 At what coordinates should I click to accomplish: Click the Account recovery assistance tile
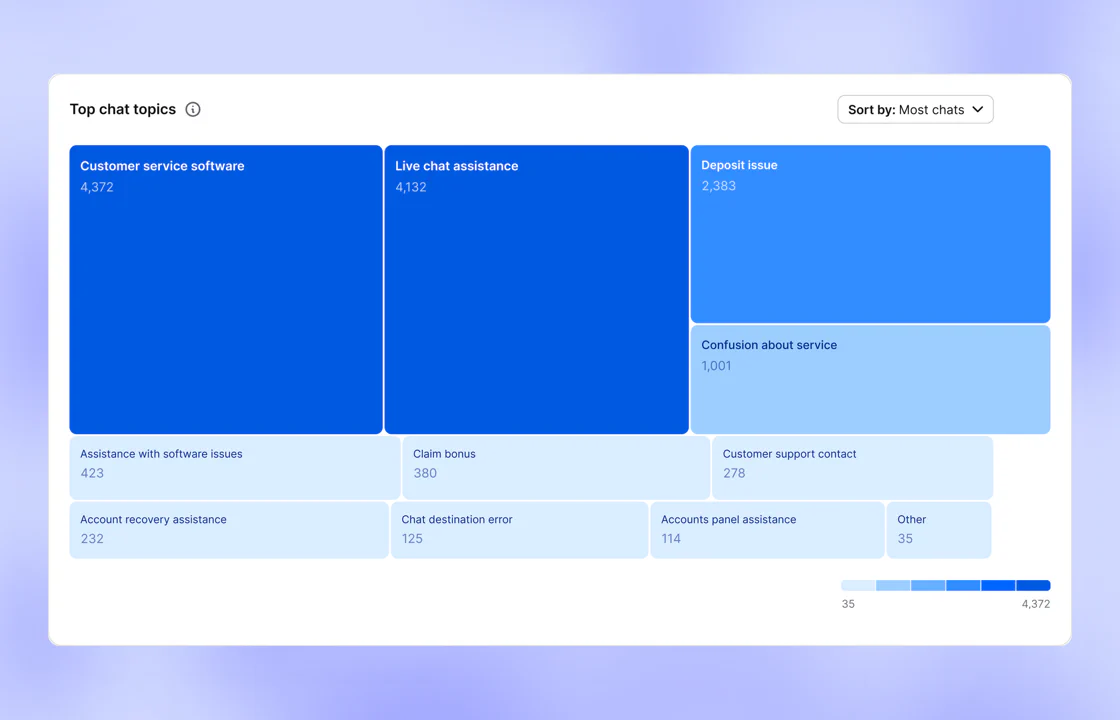coord(229,529)
